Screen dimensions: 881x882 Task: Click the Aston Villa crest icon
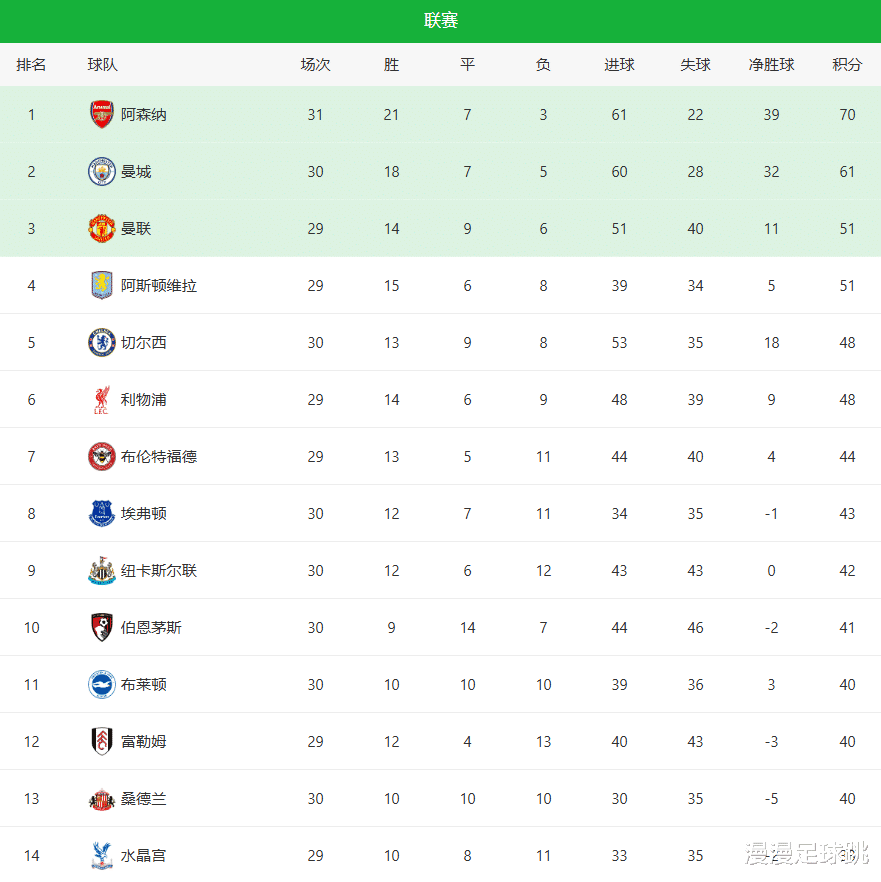102,285
